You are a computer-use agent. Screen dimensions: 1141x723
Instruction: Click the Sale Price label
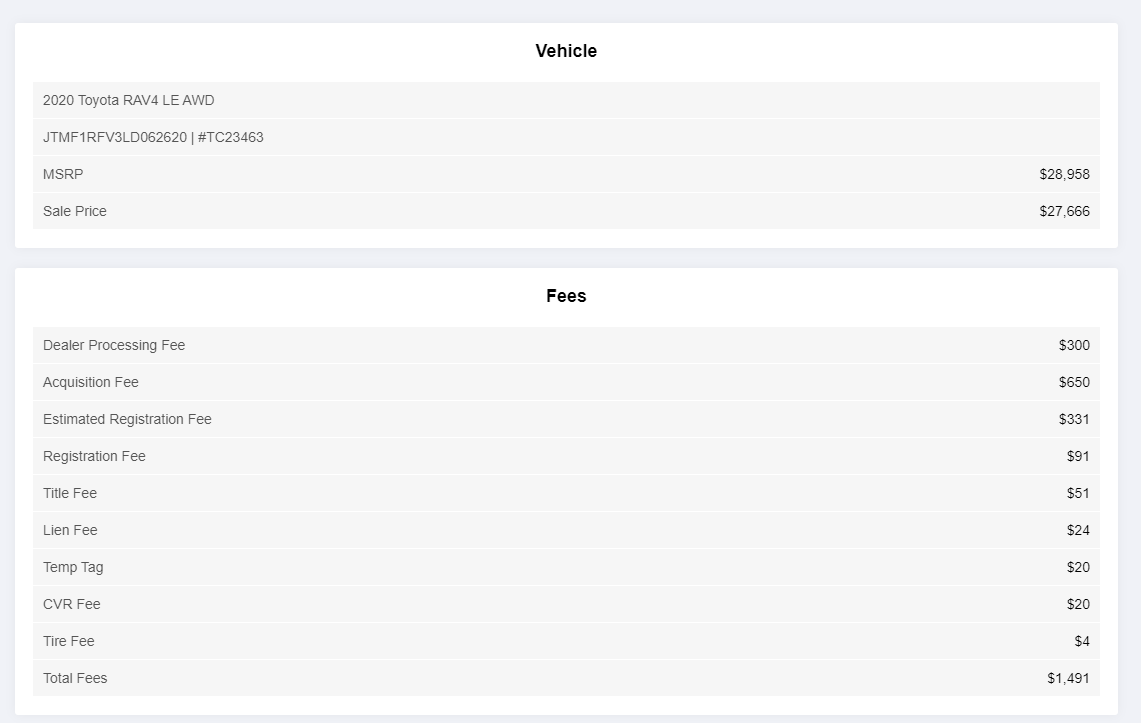pos(75,212)
